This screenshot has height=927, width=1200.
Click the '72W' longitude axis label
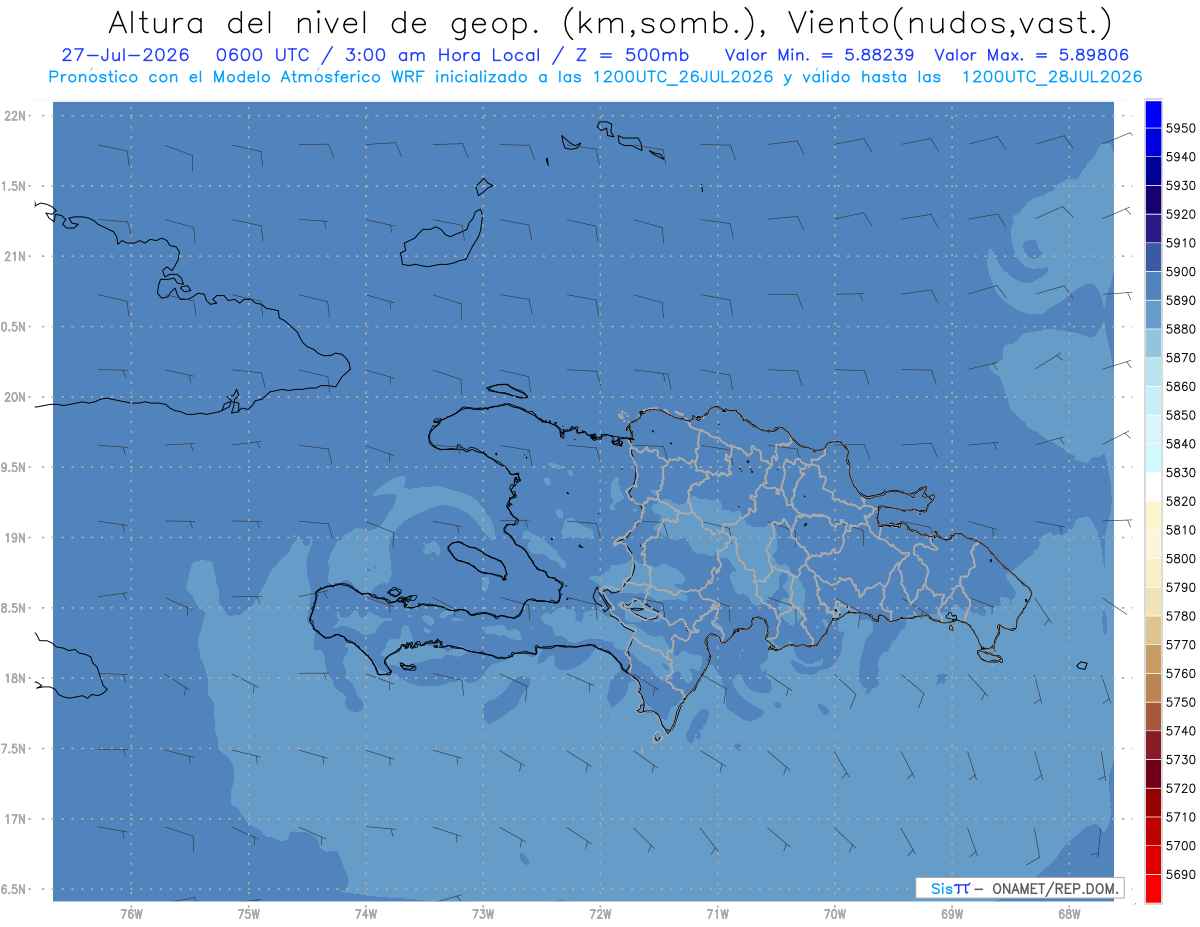(x=600, y=914)
